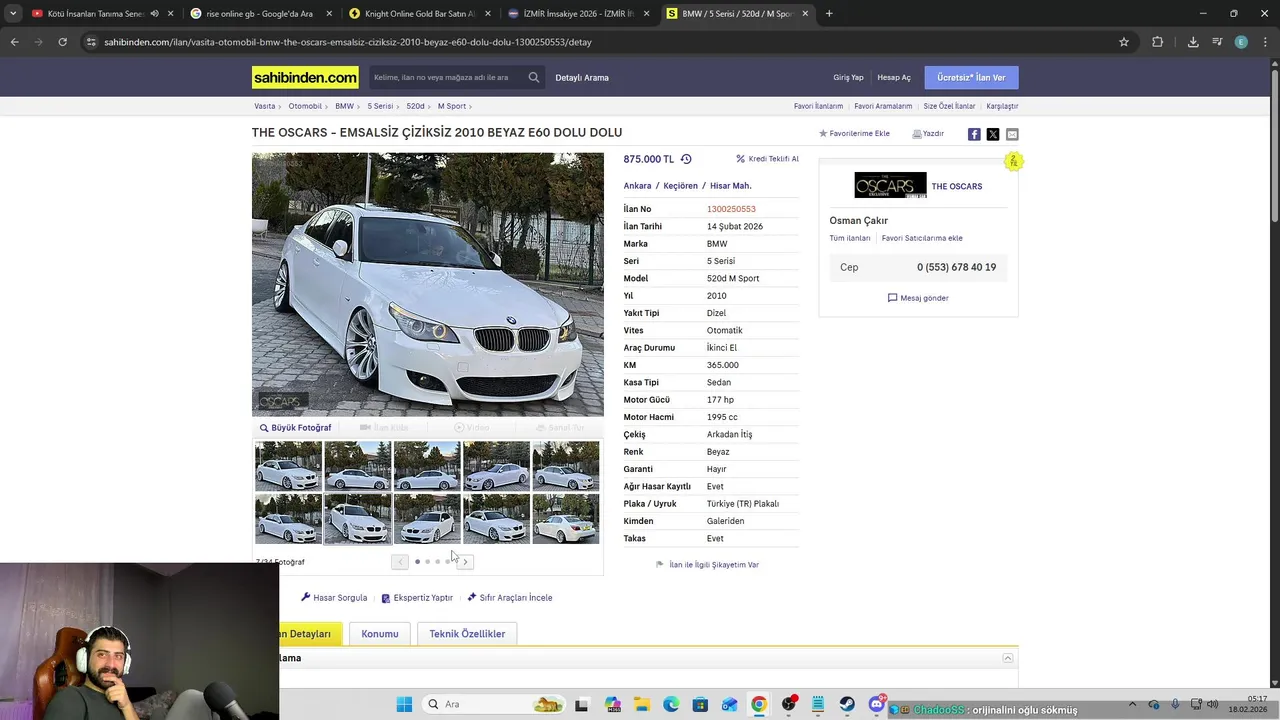Open Teknik Özellikler tab
Screen dimensions: 1280x720
(467, 634)
